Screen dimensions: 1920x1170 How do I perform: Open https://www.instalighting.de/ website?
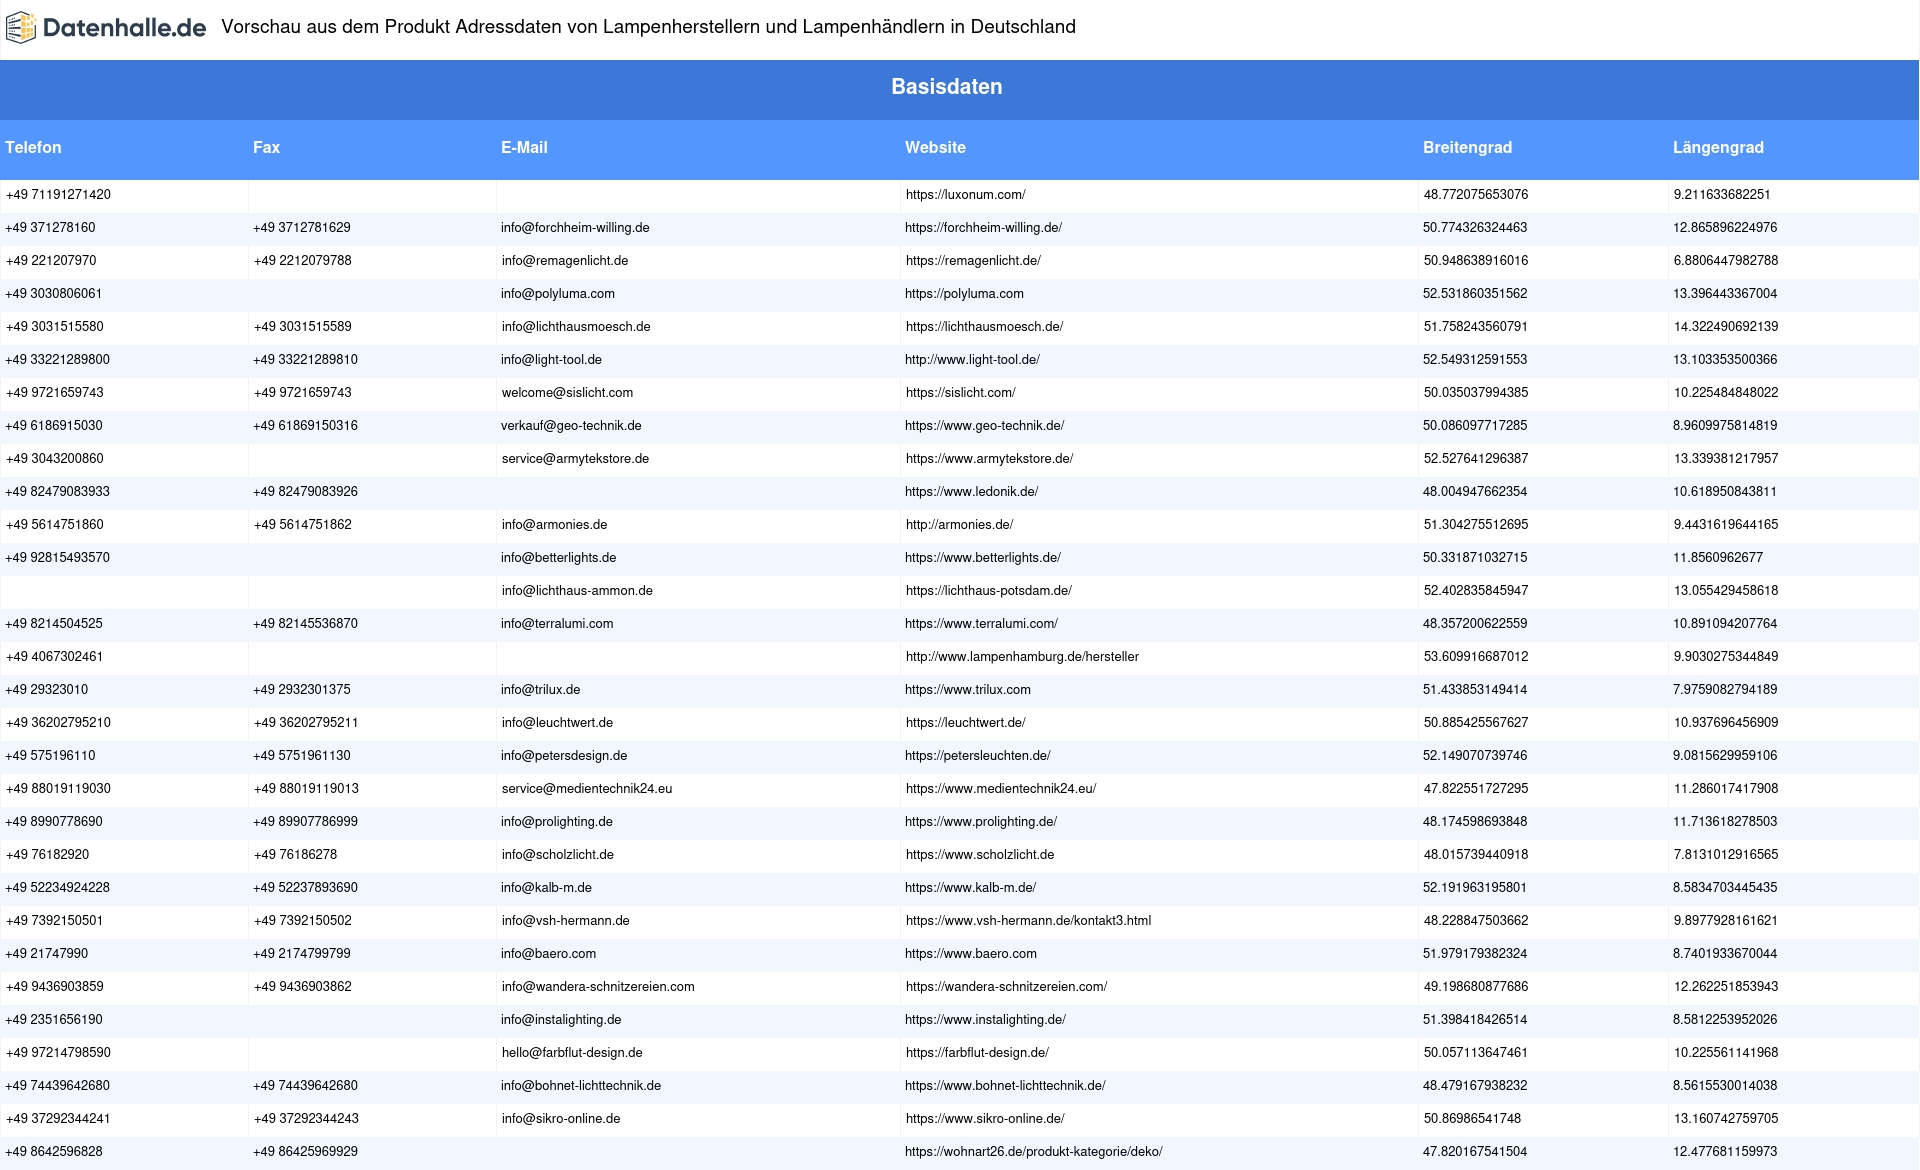(985, 1020)
